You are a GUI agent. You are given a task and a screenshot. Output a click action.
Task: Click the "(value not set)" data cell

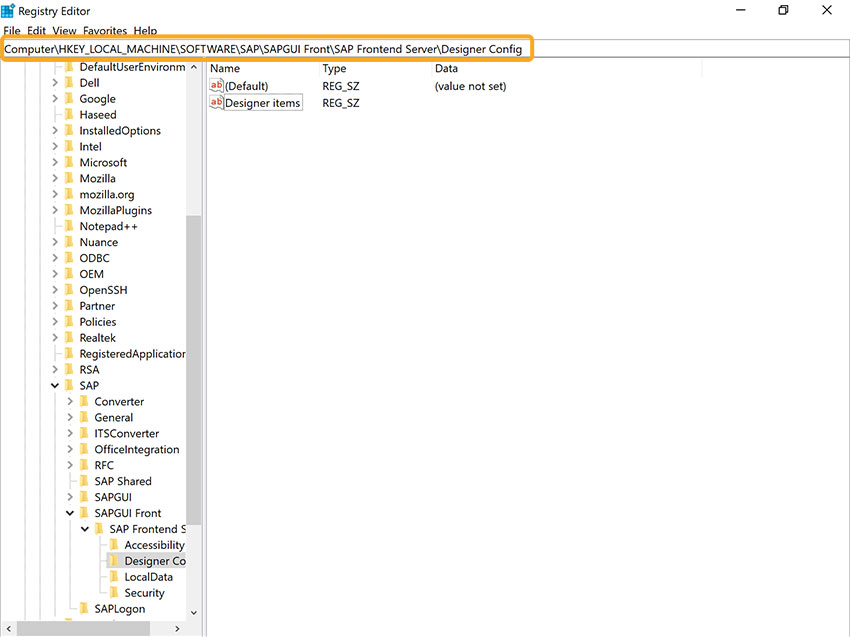click(x=470, y=86)
